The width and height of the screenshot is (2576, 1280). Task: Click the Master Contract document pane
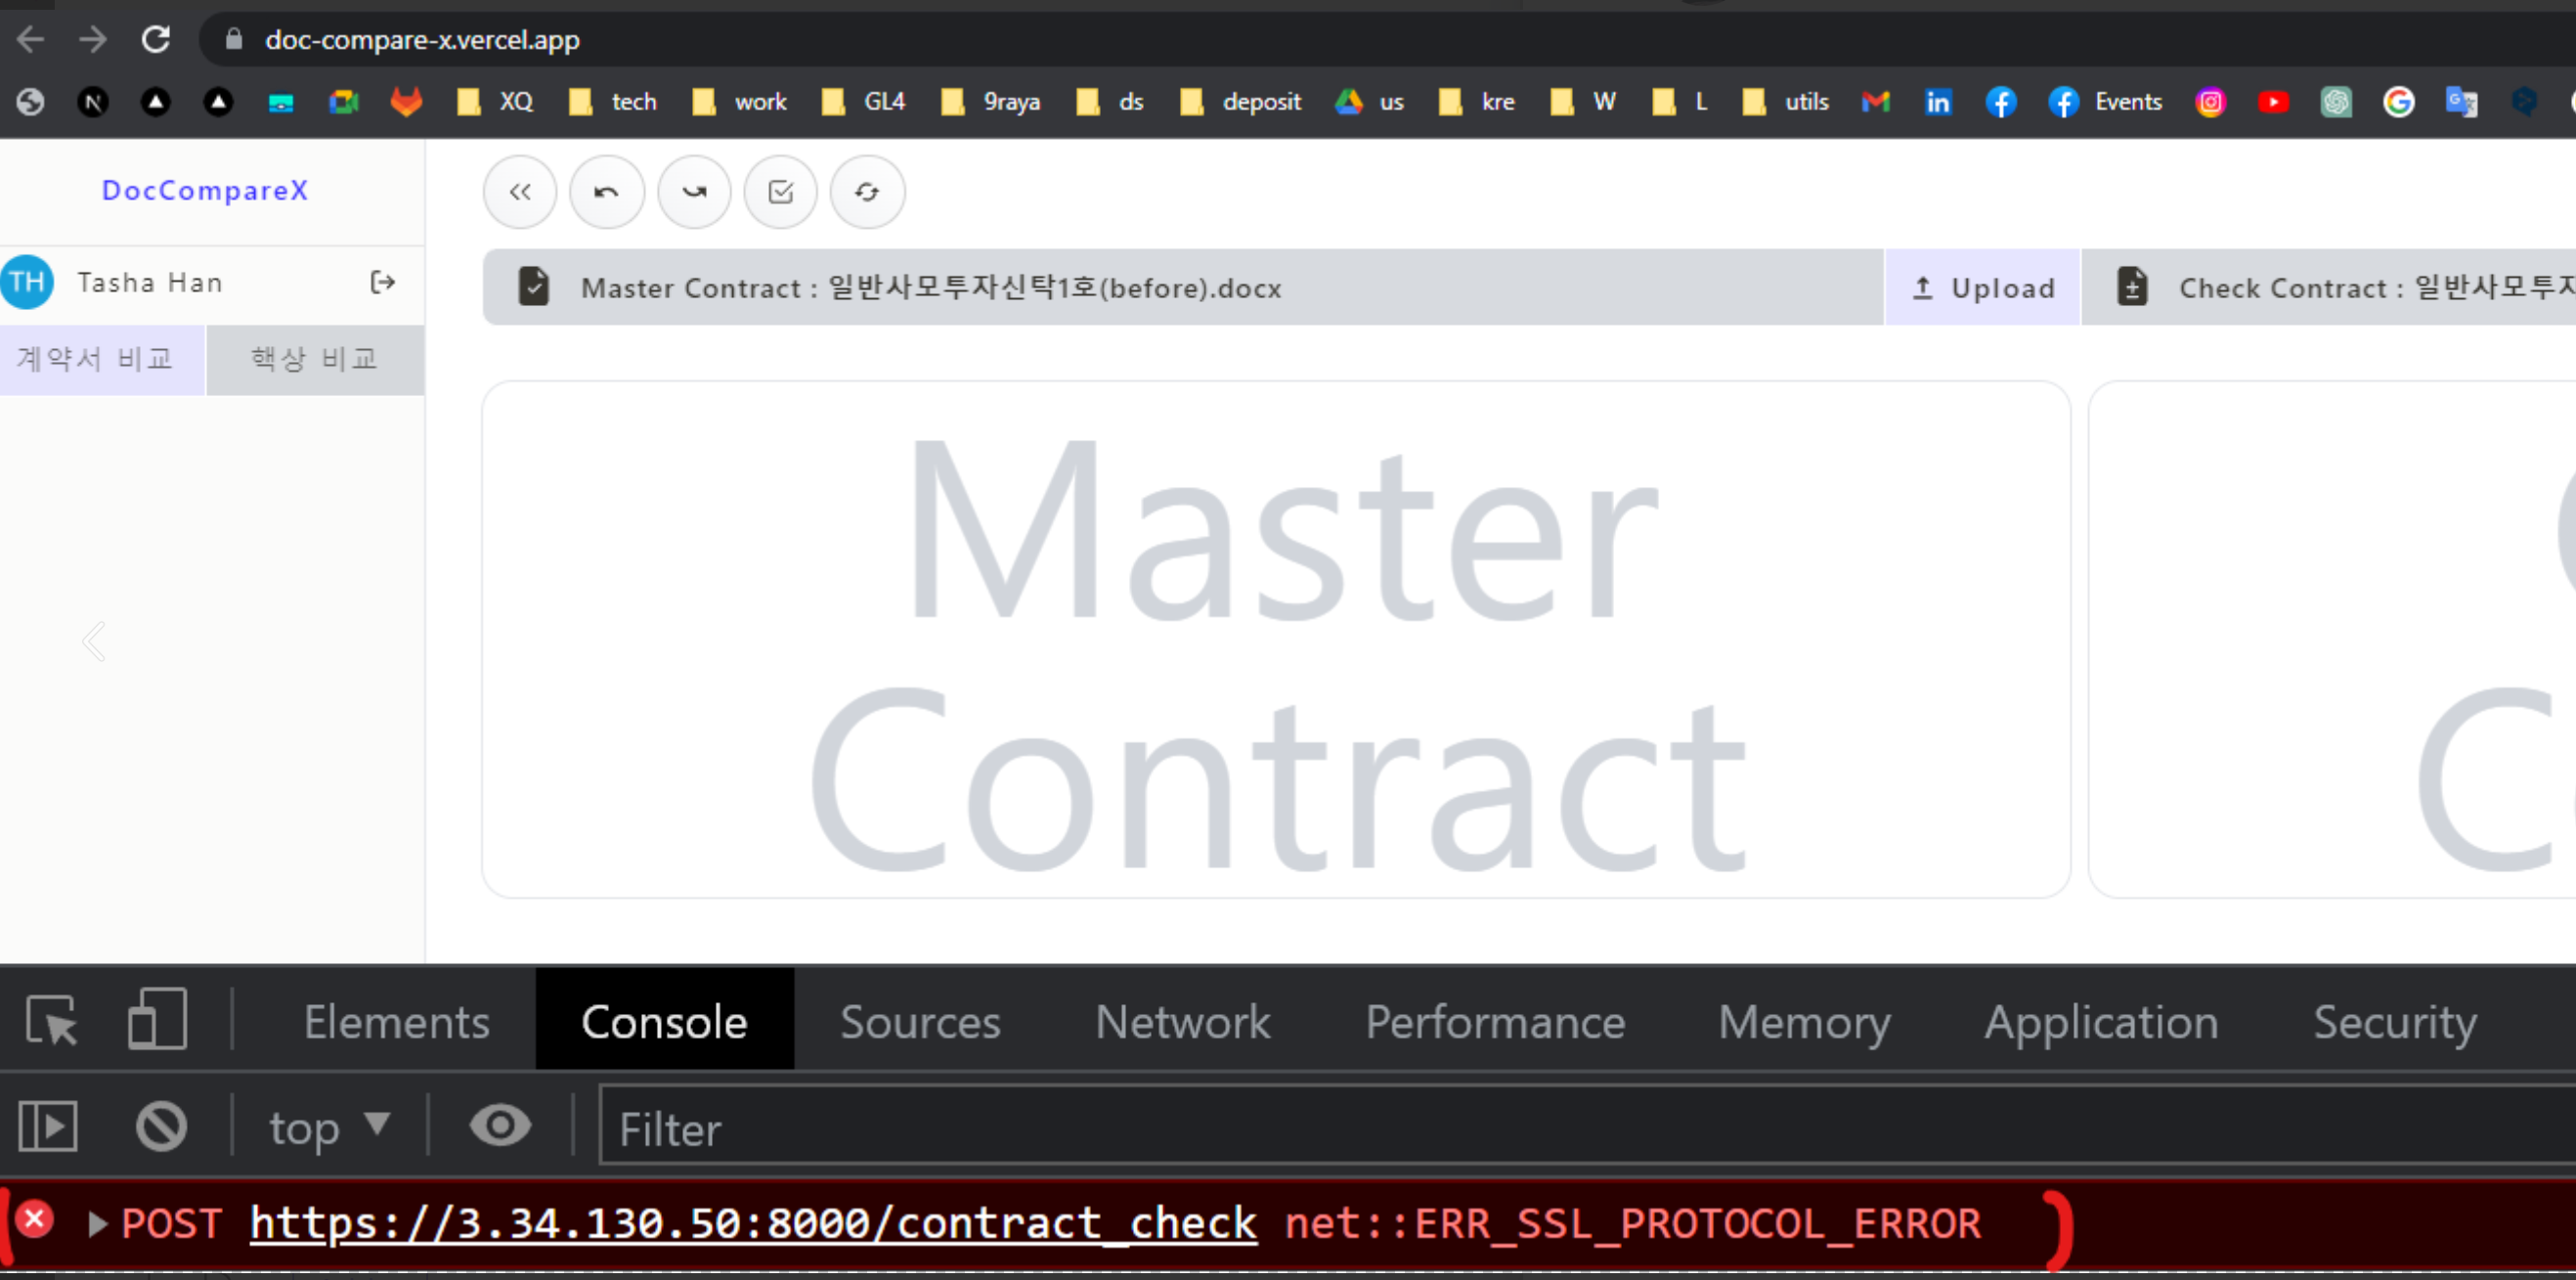point(1276,640)
